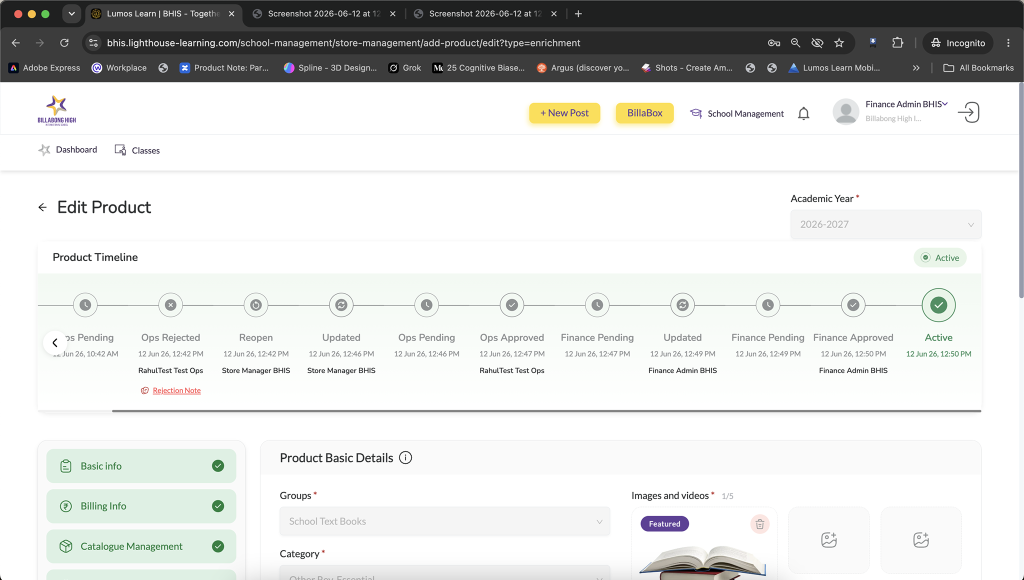Open the Grok bookmark
Image resolution: width=1024 pixels, height=580 pixels.
tap(405, 68)
